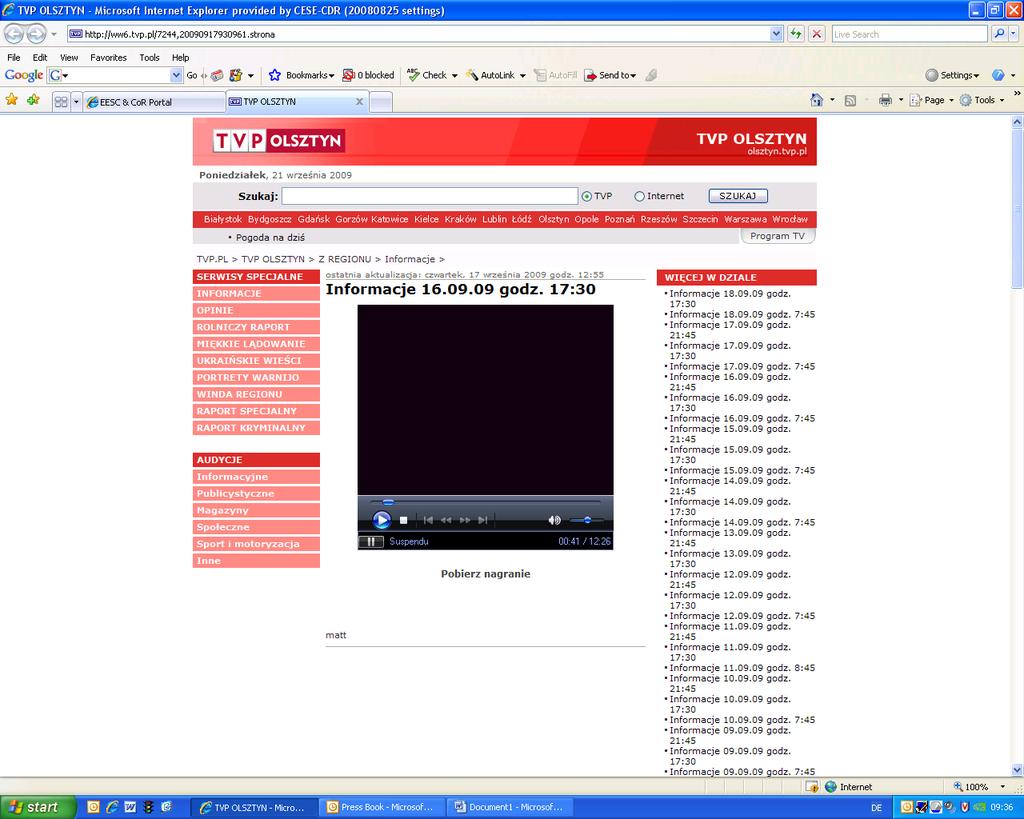Click the Google toolbar spell Check icon

[413, 75]
